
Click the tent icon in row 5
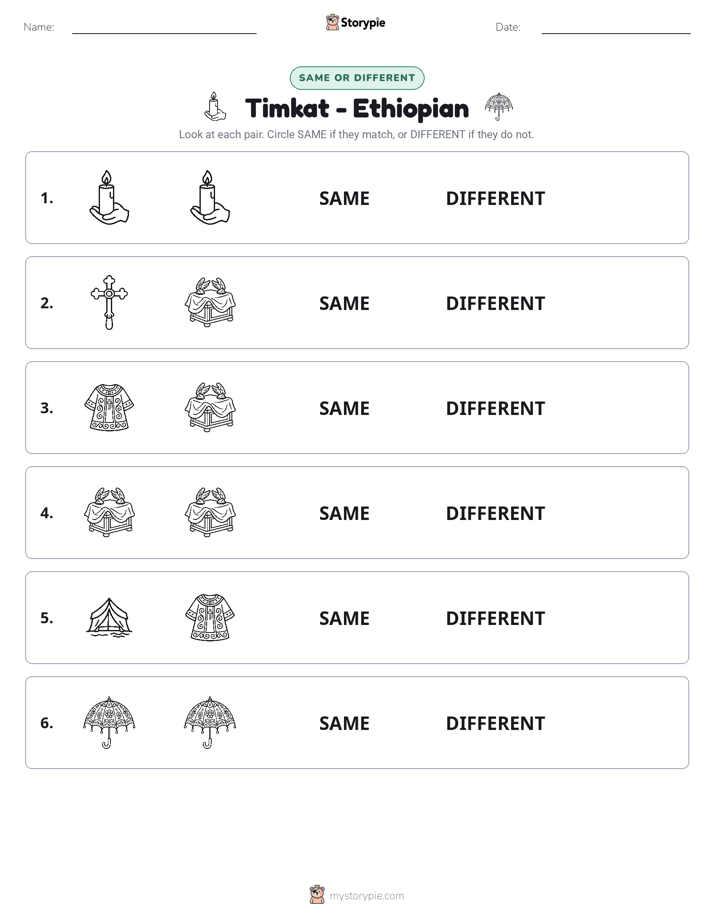(x=109, y=618)
